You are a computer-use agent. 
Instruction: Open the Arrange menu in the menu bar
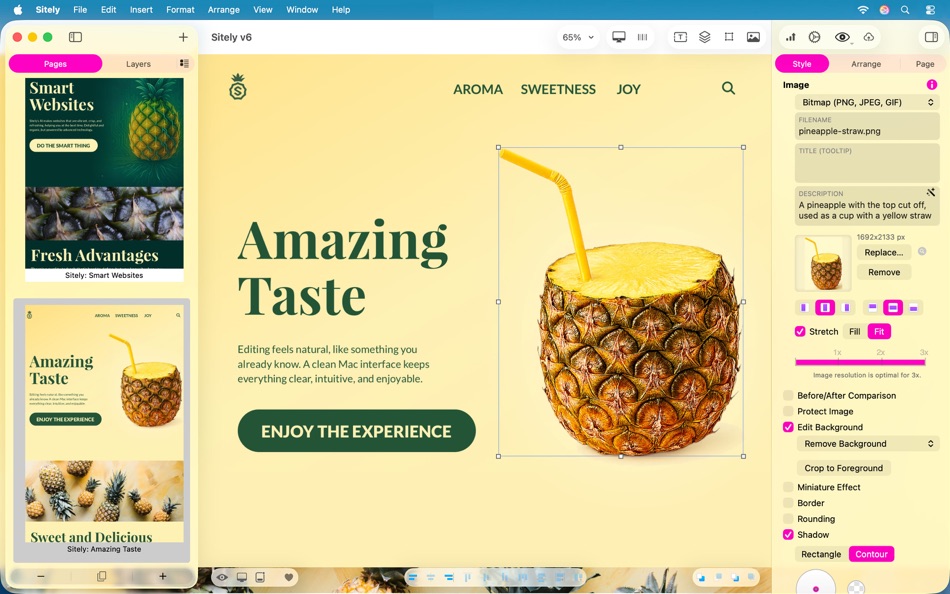223,9
